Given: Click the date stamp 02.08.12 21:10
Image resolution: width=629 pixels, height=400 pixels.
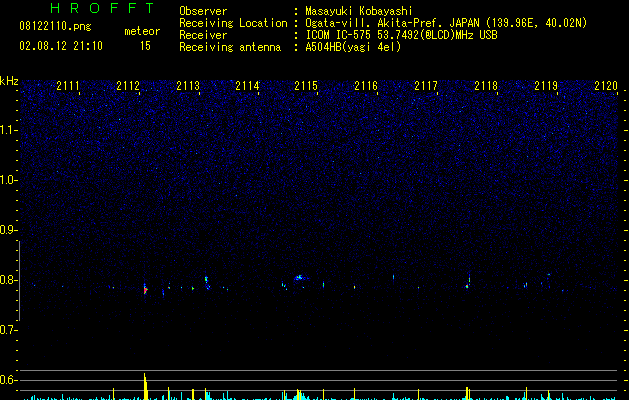Looking at the screenshot, I should coord(61,46).
